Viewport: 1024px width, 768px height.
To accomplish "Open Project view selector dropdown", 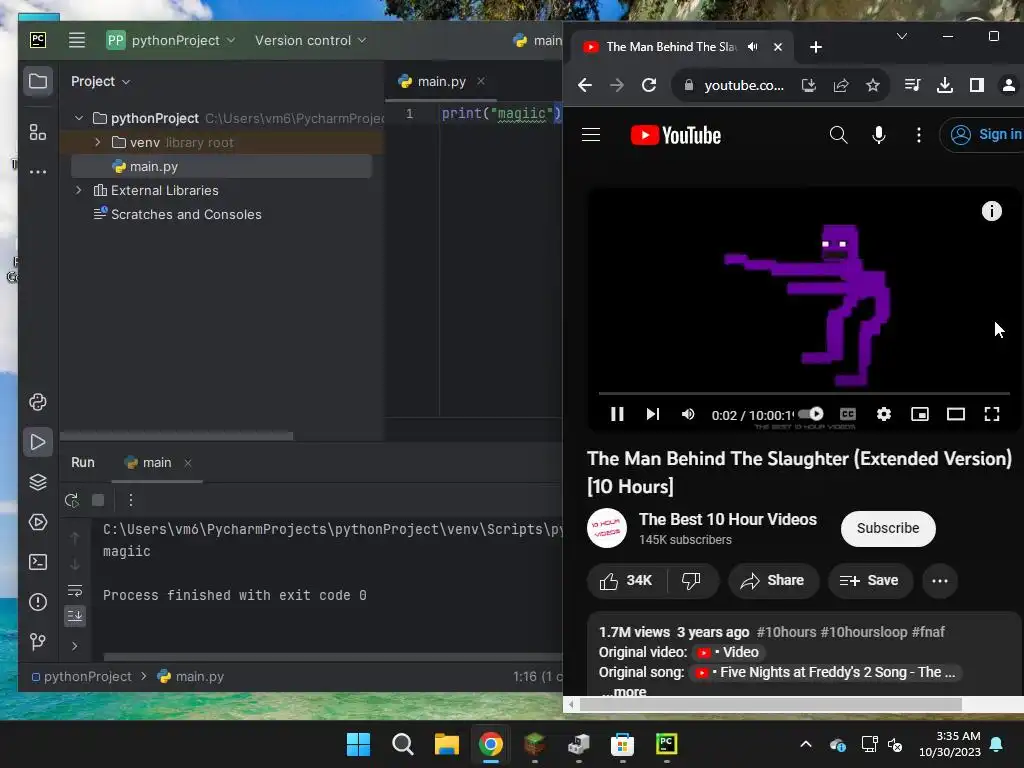I will (100, 82).
